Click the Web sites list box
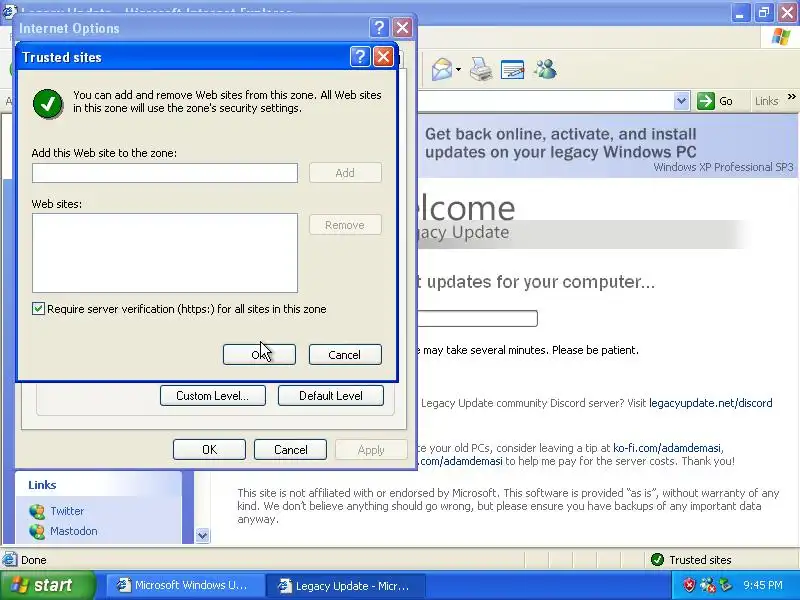 point(165,253)
